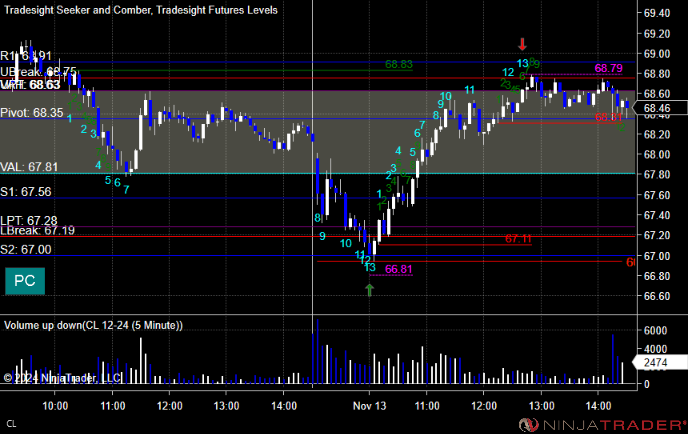
Task: Click the magenta 68.79 target label
Action: (609, 68)
